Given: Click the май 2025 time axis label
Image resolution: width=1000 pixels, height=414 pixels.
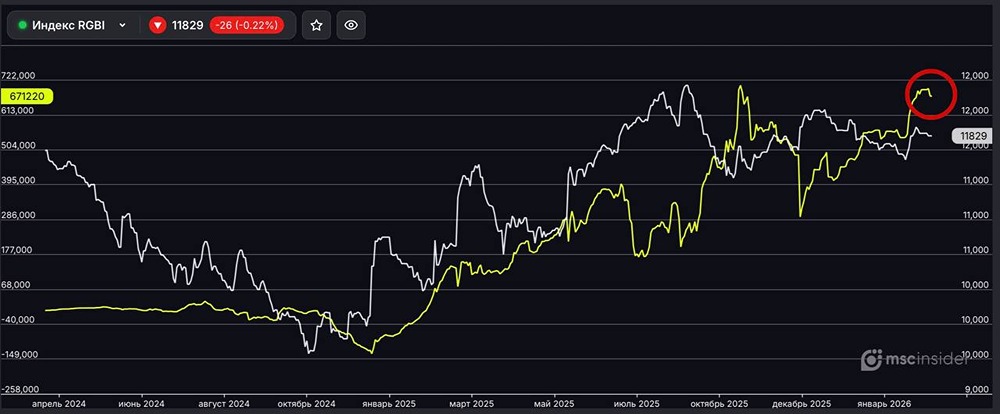Looking at the screenshot, I should (x=556, y=403).
